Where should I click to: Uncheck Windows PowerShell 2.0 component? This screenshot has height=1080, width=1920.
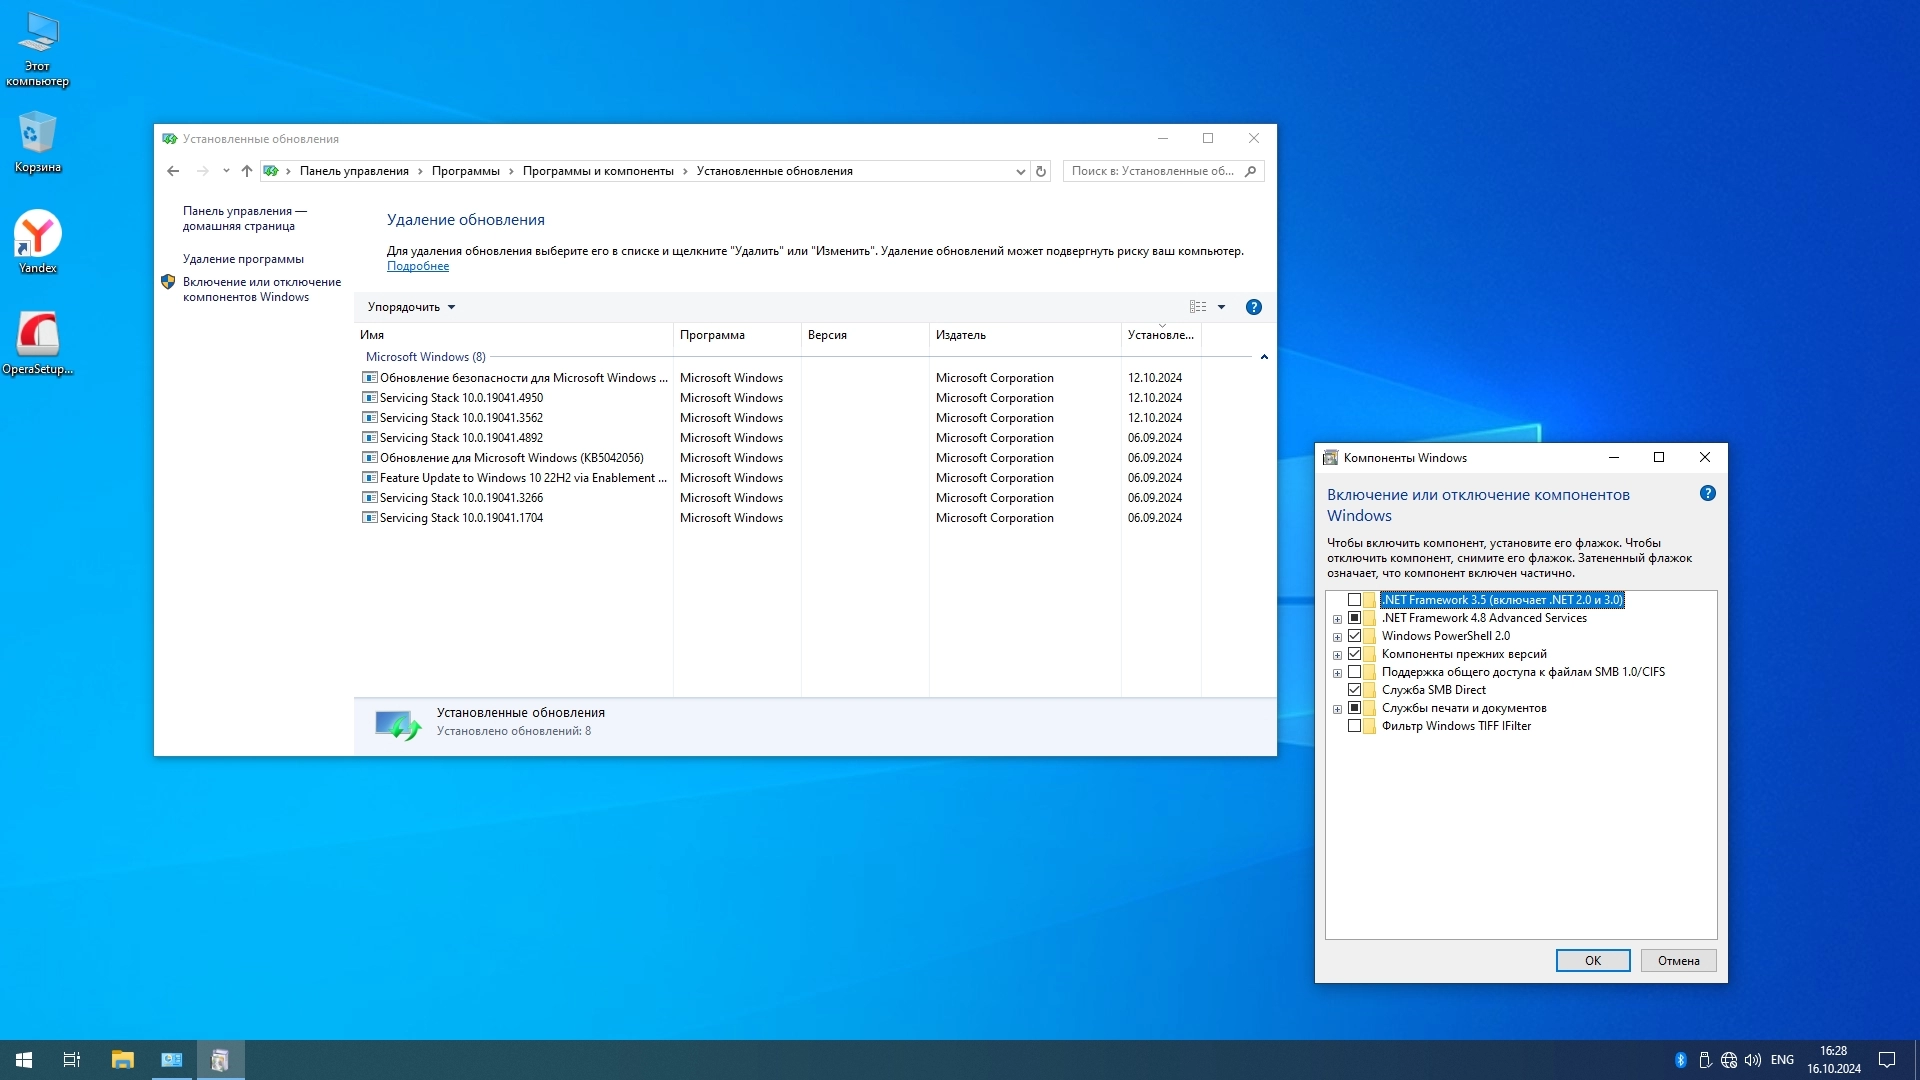tap(1354, 636)
